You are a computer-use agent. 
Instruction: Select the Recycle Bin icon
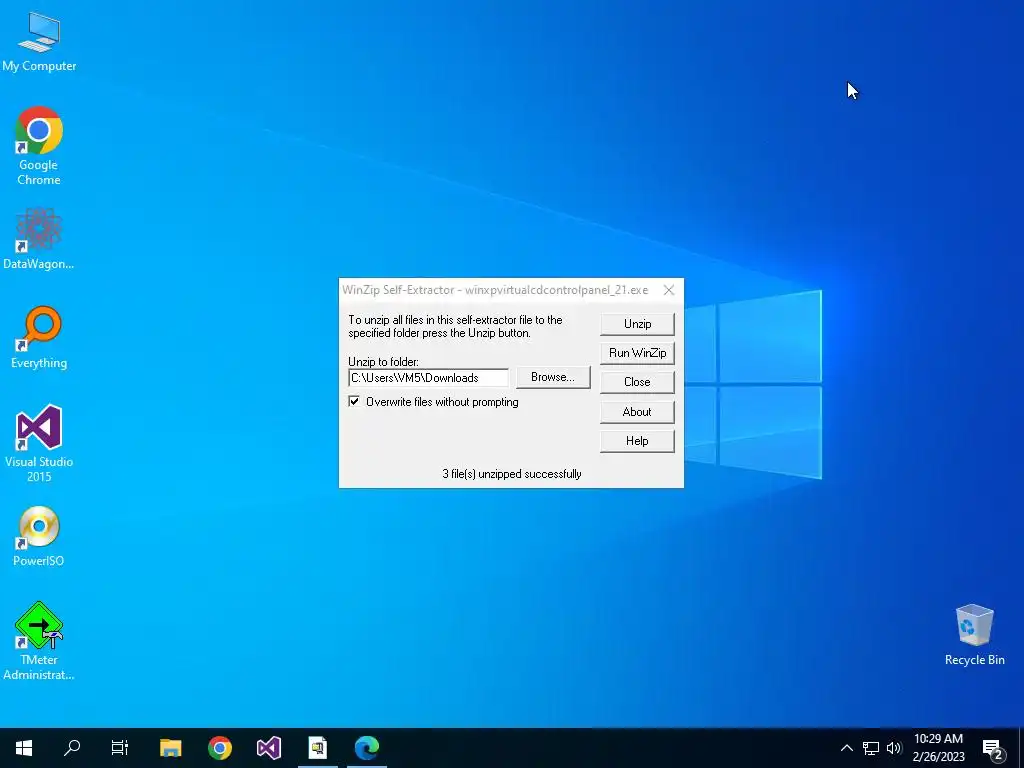pos(974,635)
